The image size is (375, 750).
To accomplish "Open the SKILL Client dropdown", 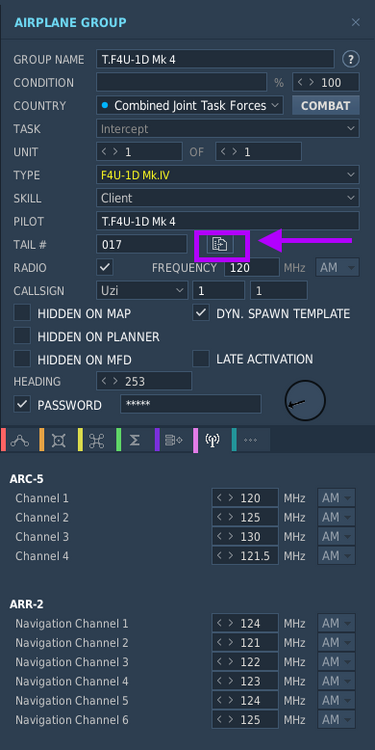I will pos(228,198).
